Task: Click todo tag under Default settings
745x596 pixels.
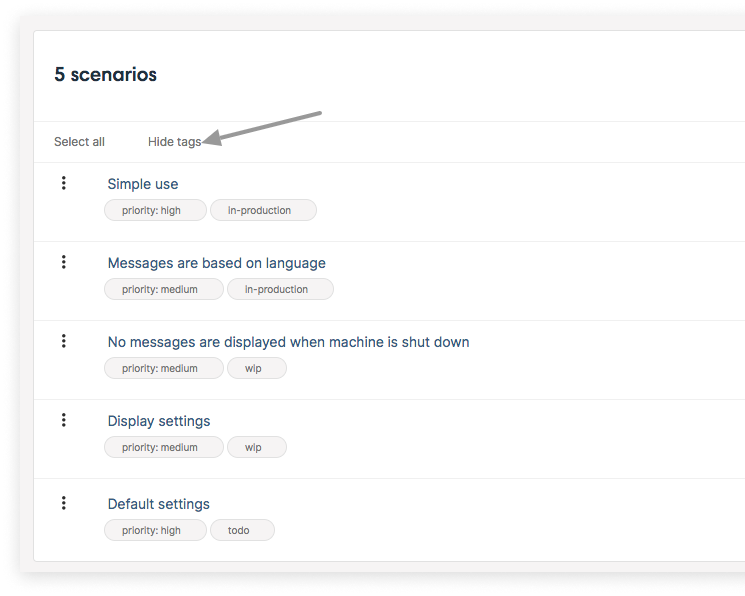Action: pyautogui.click(x=242, y=530)
